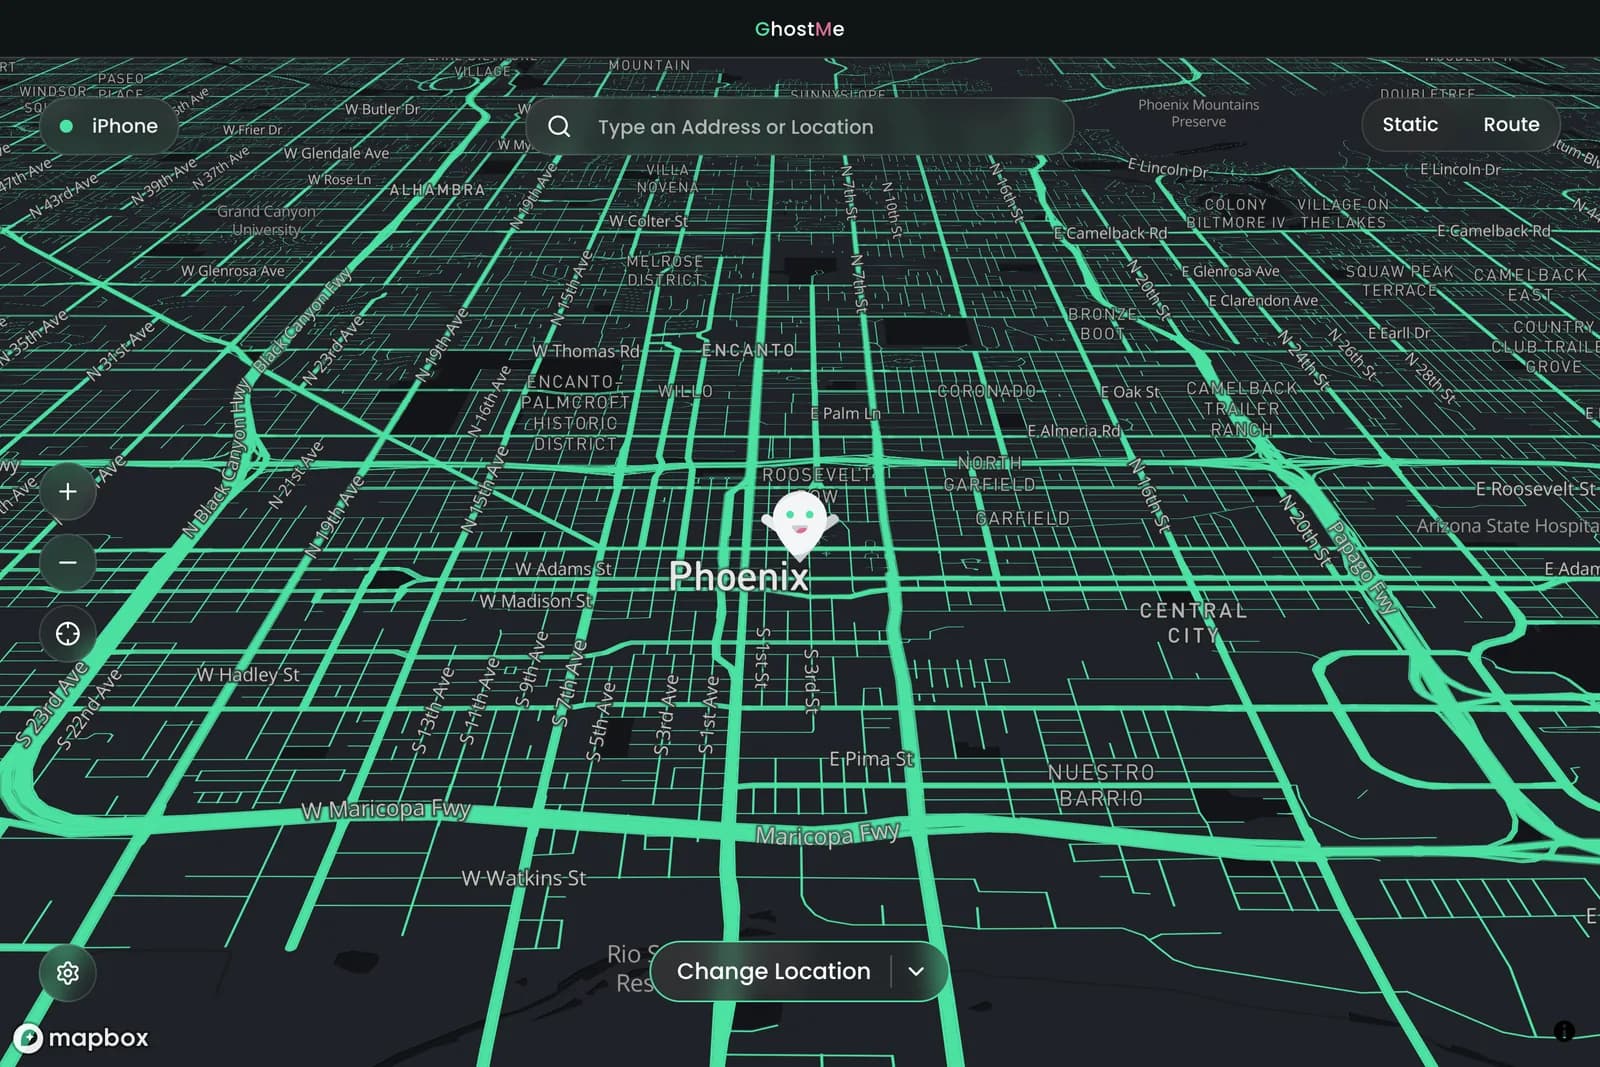Click the Mapbox logo
1600x1067 pixels.
[82, 1038]
